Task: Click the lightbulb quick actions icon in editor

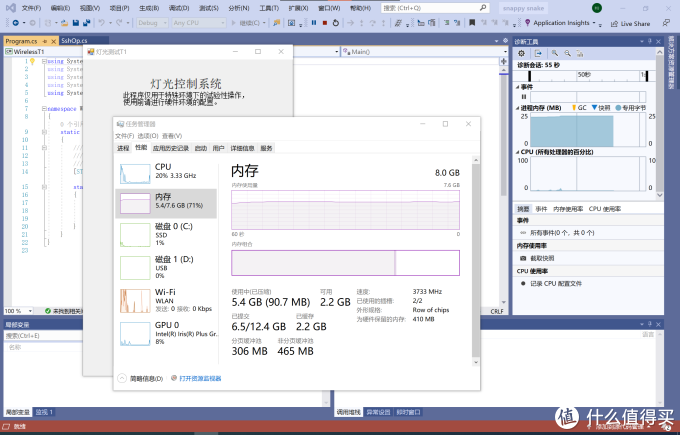Action: click(32, 61)
